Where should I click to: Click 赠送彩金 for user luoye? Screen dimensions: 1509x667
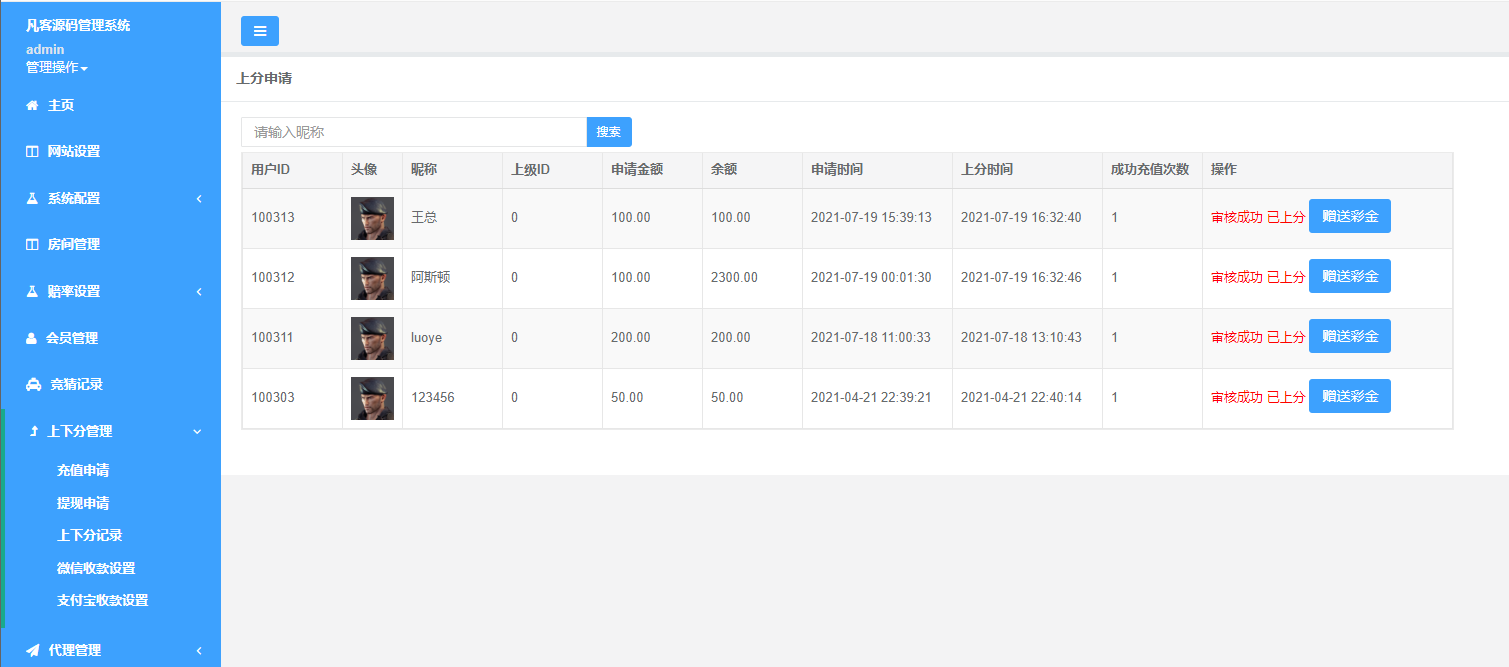(1349, 336)
